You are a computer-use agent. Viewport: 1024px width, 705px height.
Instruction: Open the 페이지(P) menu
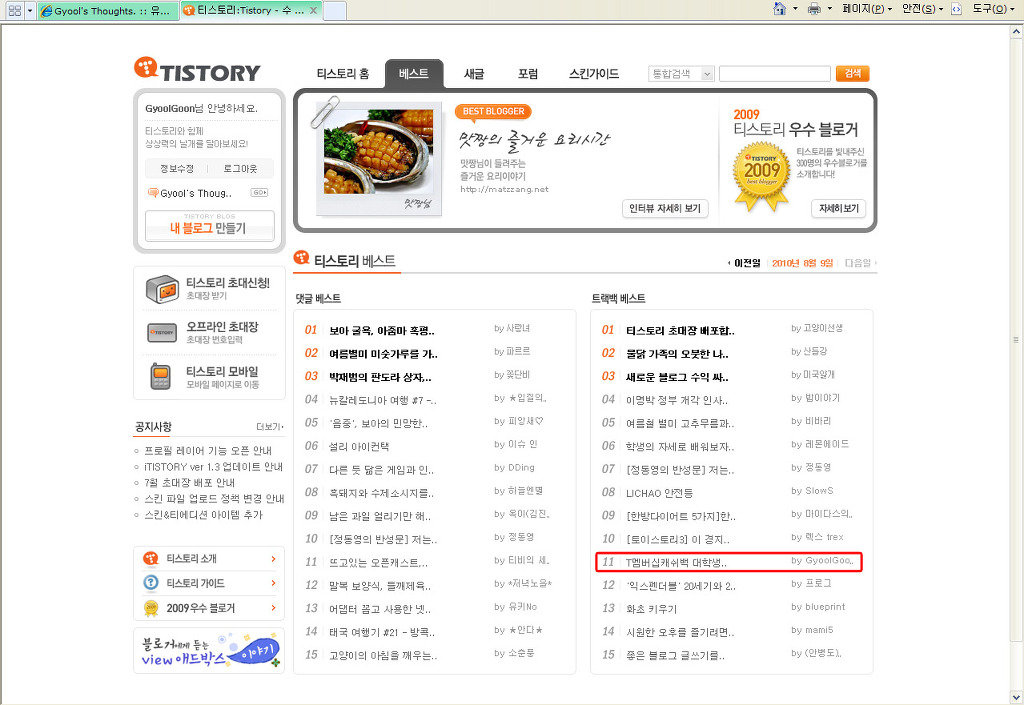(x=867, y=8)
